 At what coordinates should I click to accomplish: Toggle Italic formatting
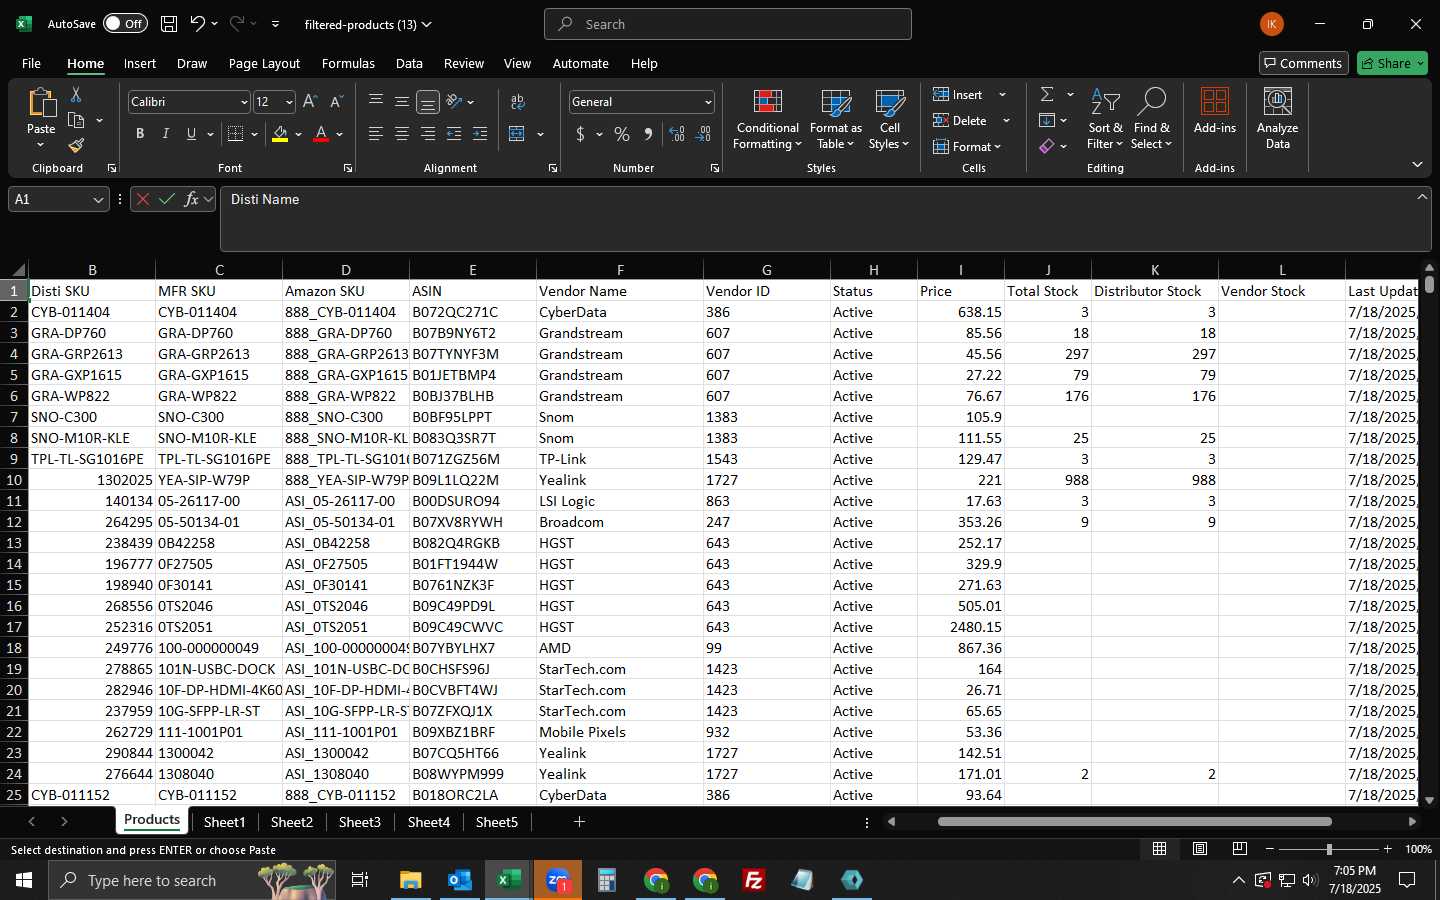click(x=166, y=134)
